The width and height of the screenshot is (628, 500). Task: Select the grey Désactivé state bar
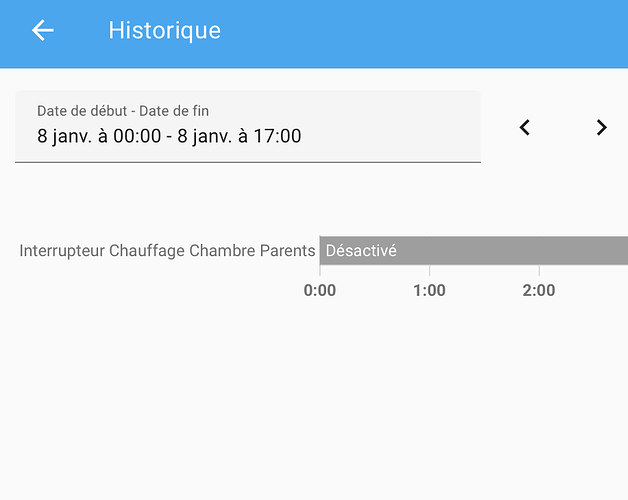[x=474, y=250]
